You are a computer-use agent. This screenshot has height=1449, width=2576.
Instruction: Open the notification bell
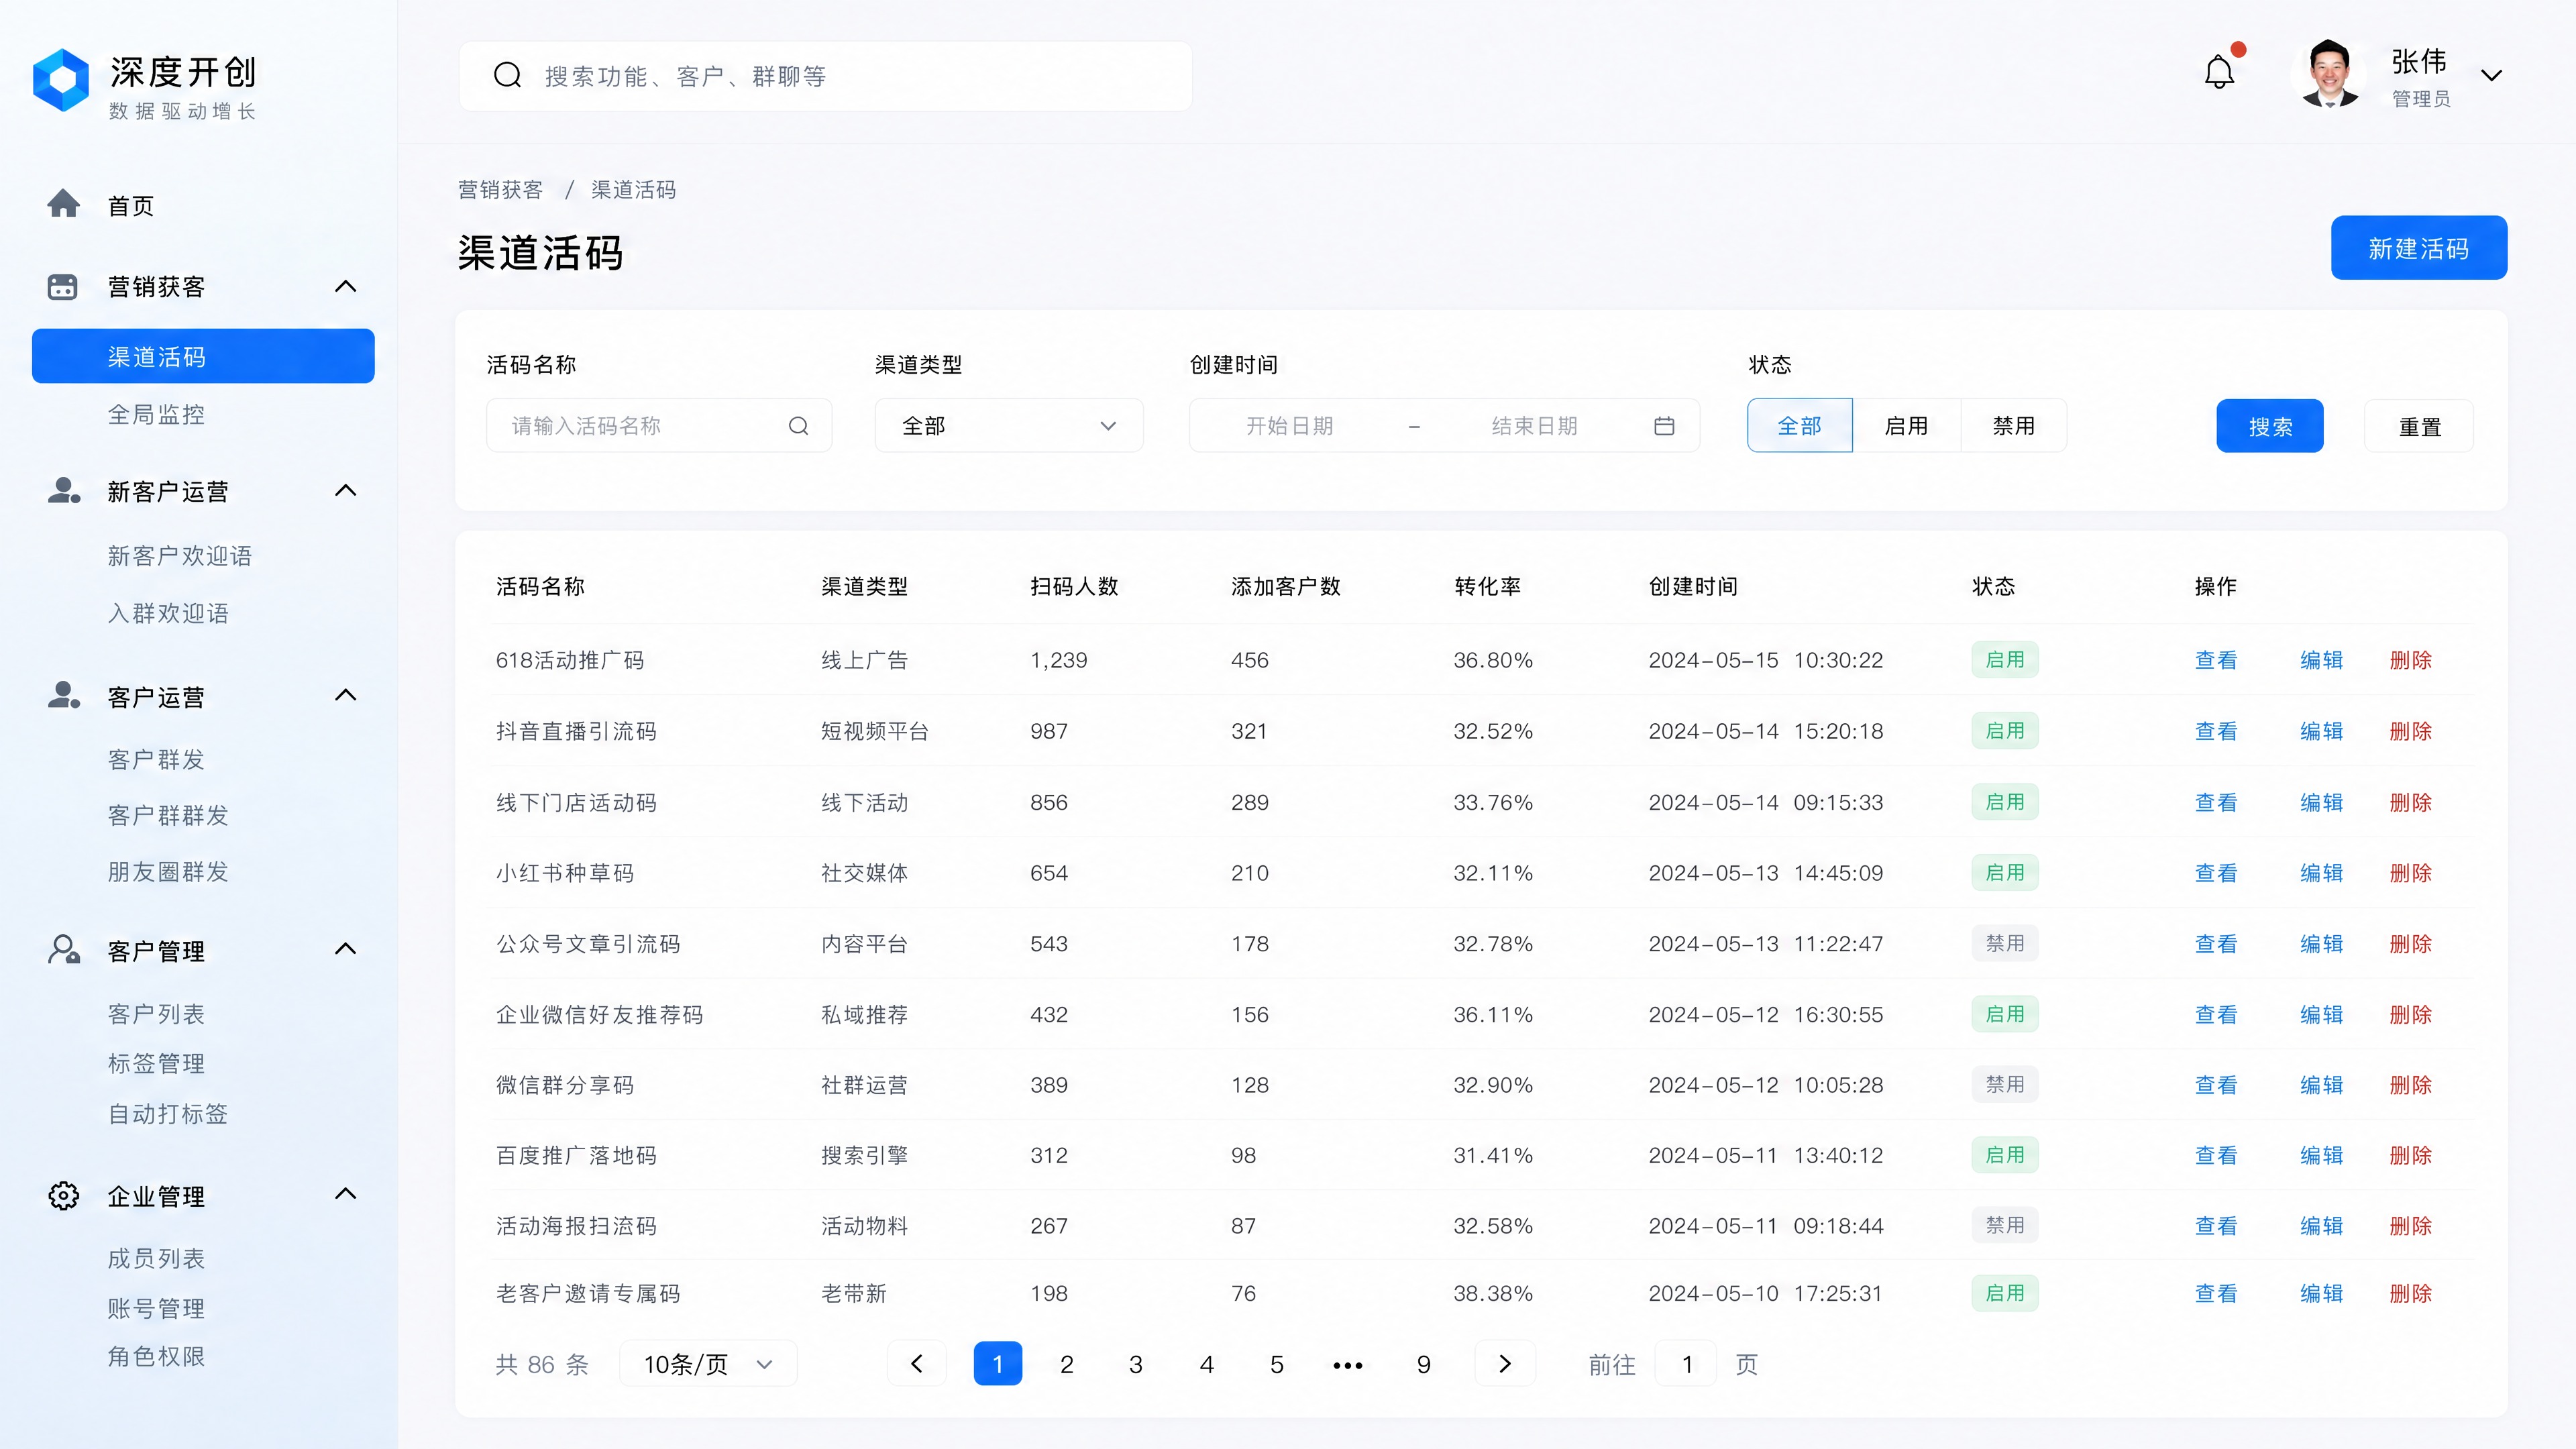click(2219, 72)
